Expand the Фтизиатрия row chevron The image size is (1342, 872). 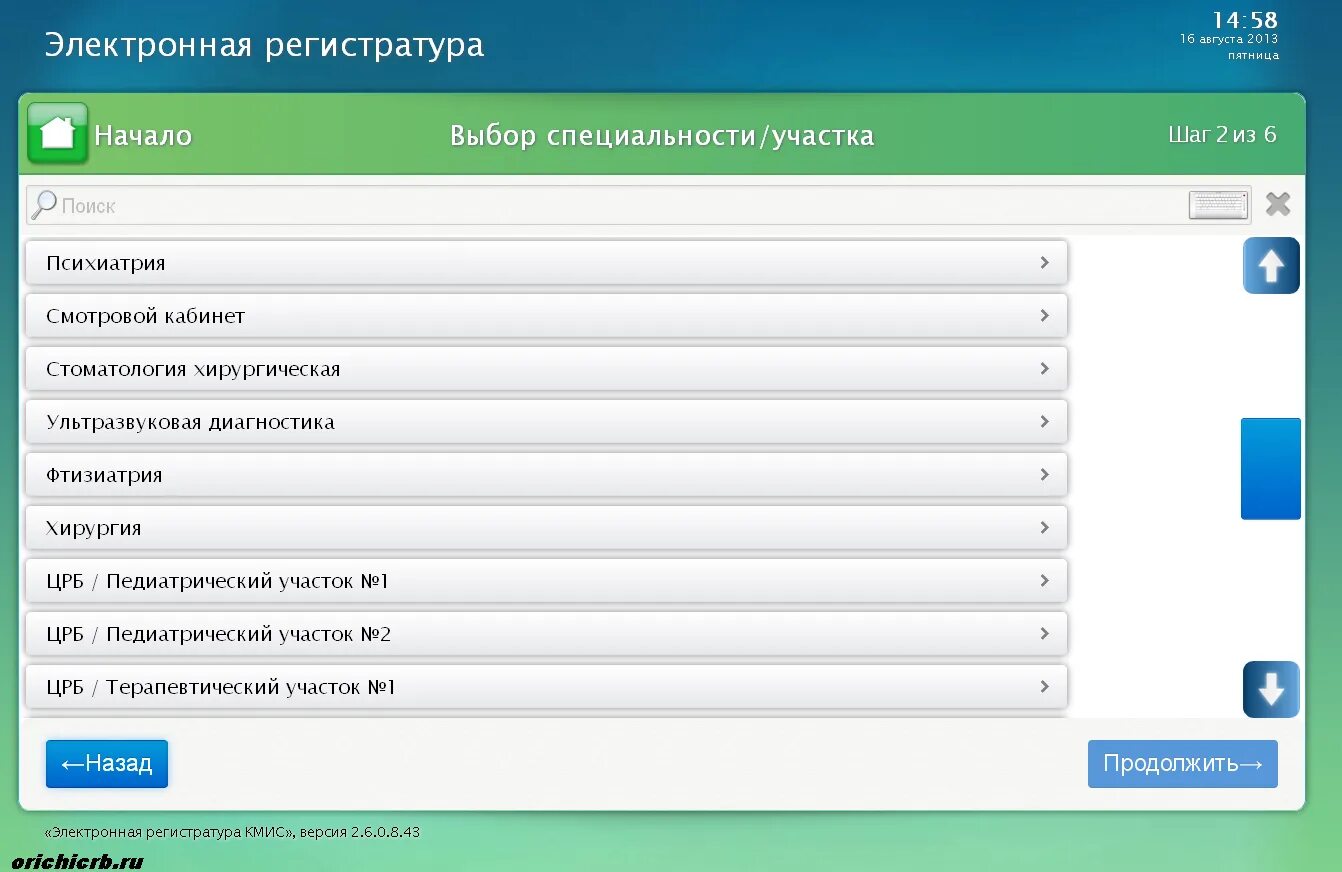1045,474
